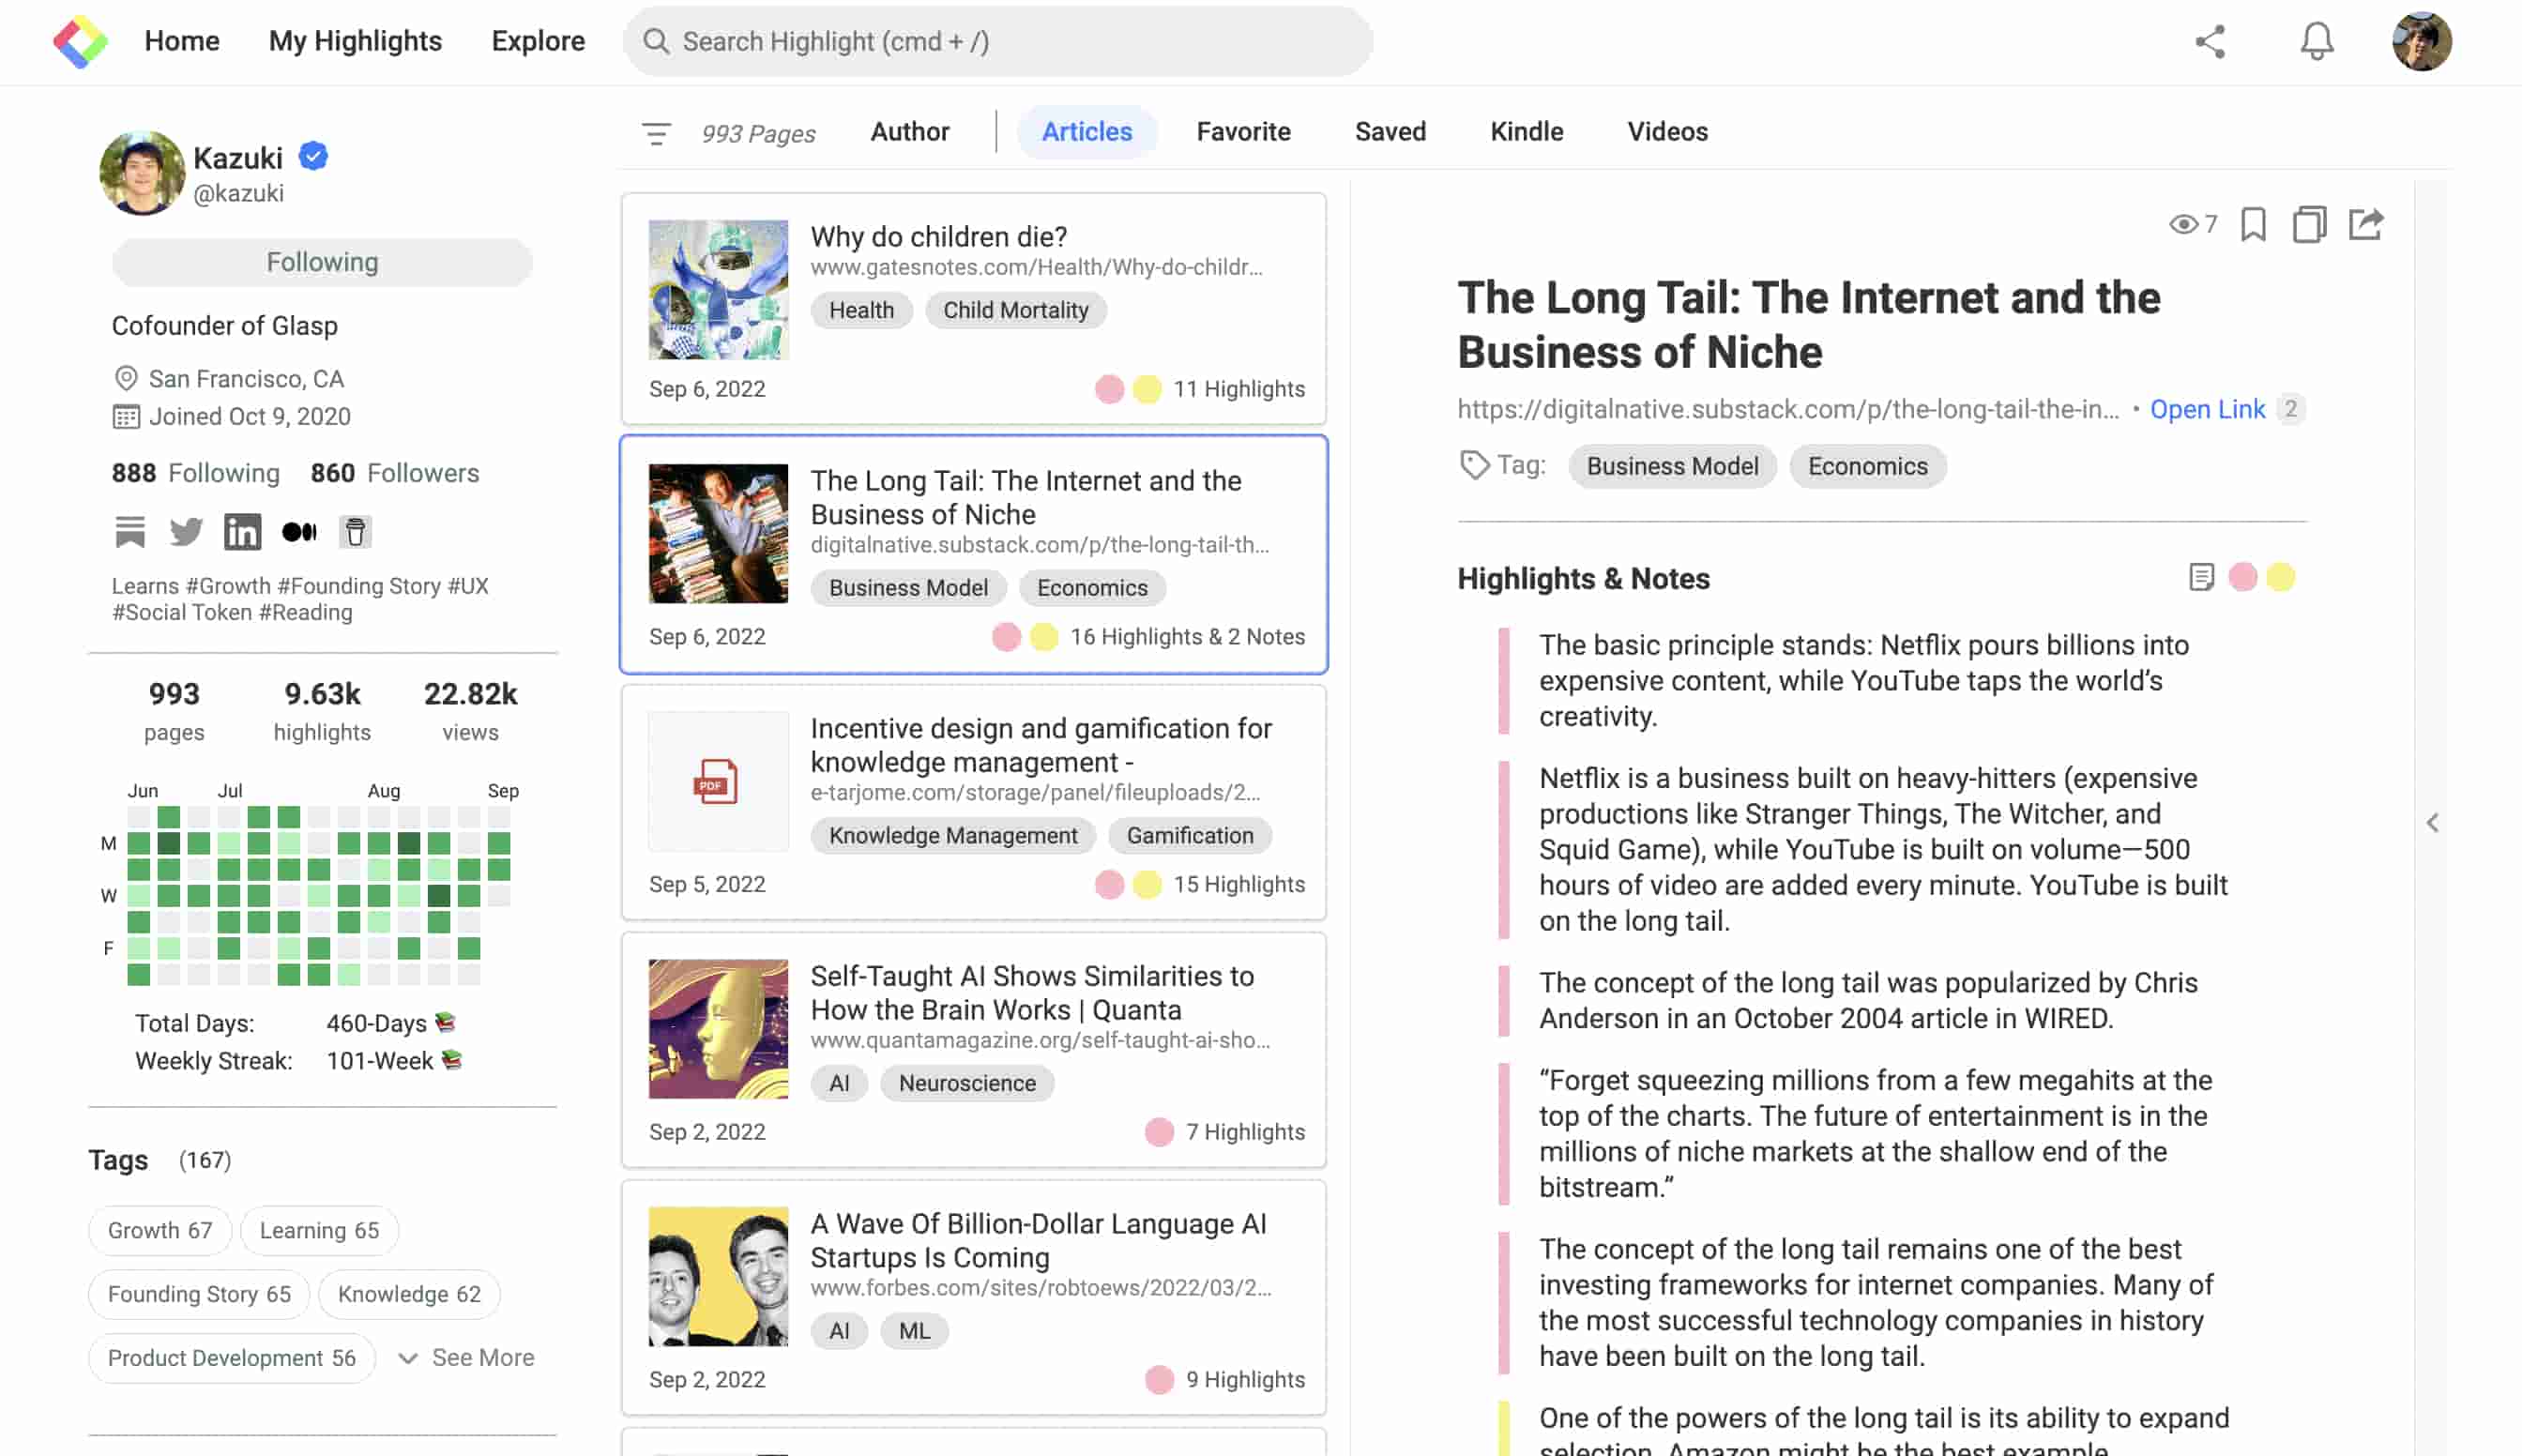Click the copy highlights icon

(x=2309, y=224)
